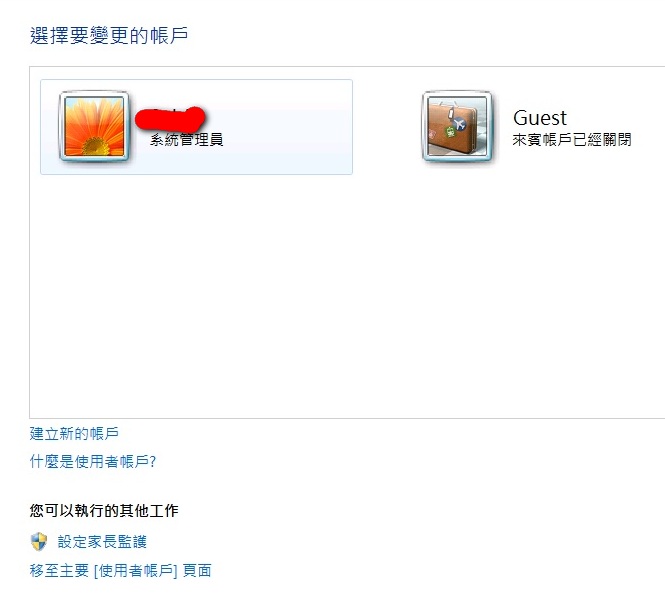The width and height of the screenshot is (665, 603).
Task: Click the 選擇要變更的帳戶 page heading
Action: point(109,35)
